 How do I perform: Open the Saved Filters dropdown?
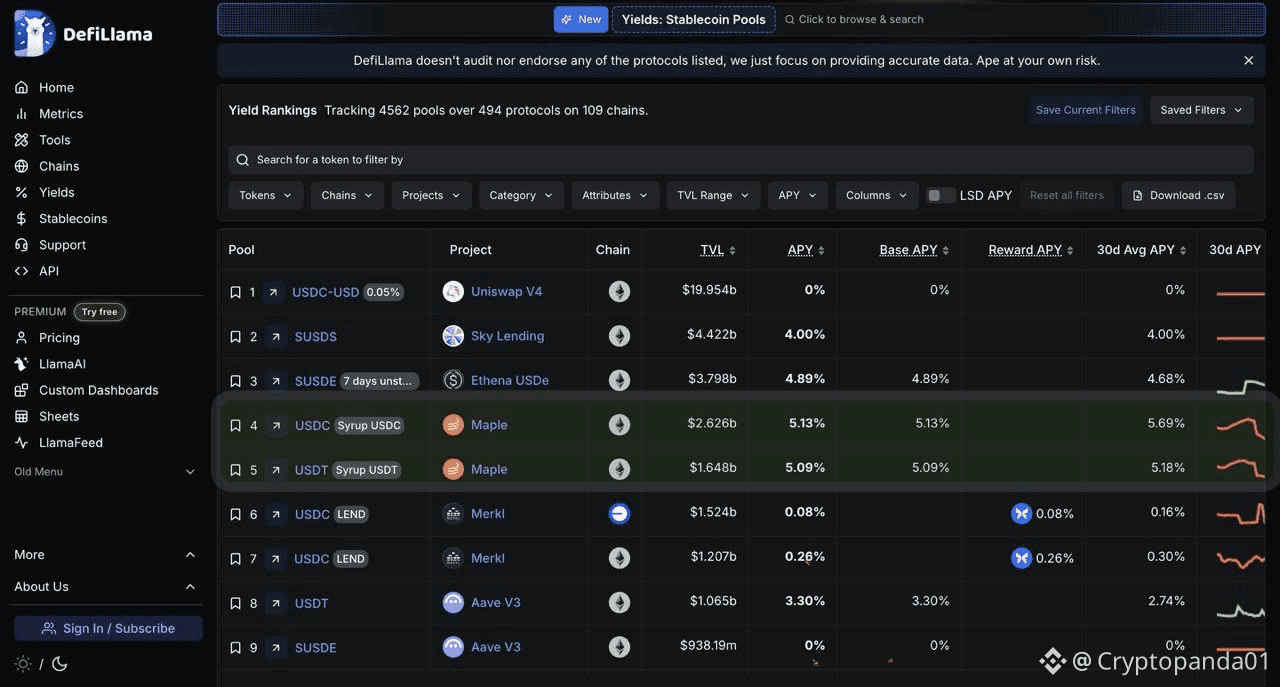[1202, 110]
